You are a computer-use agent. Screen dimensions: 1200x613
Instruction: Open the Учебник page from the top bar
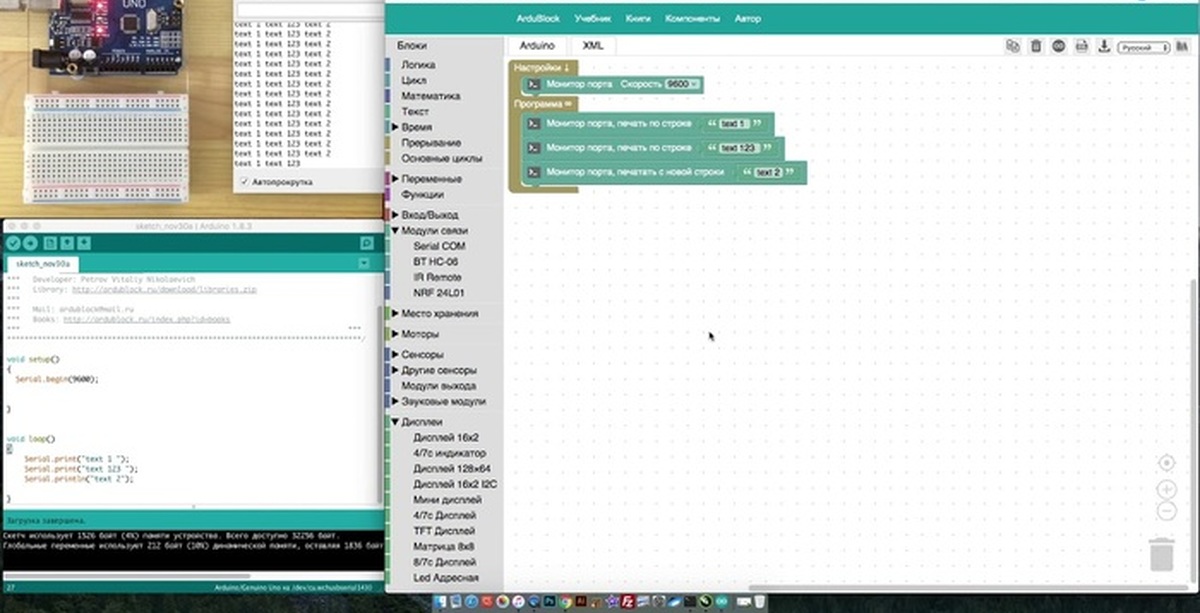click(x=597, y=18)
